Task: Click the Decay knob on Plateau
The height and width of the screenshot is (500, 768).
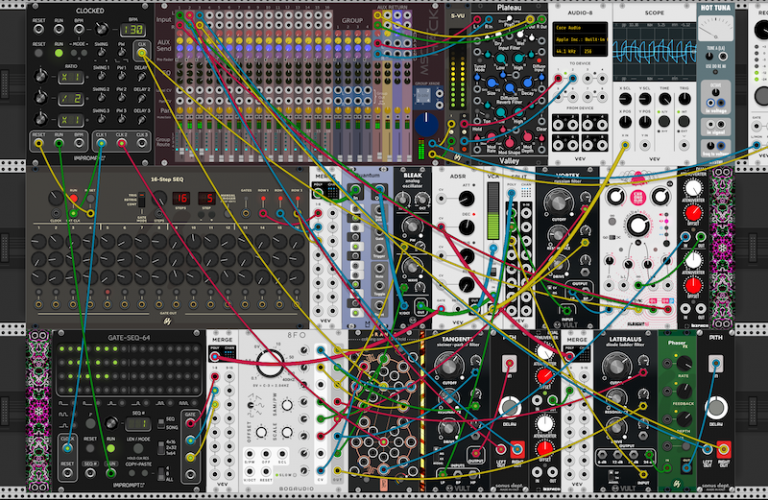Action: (x=528, y=83)
